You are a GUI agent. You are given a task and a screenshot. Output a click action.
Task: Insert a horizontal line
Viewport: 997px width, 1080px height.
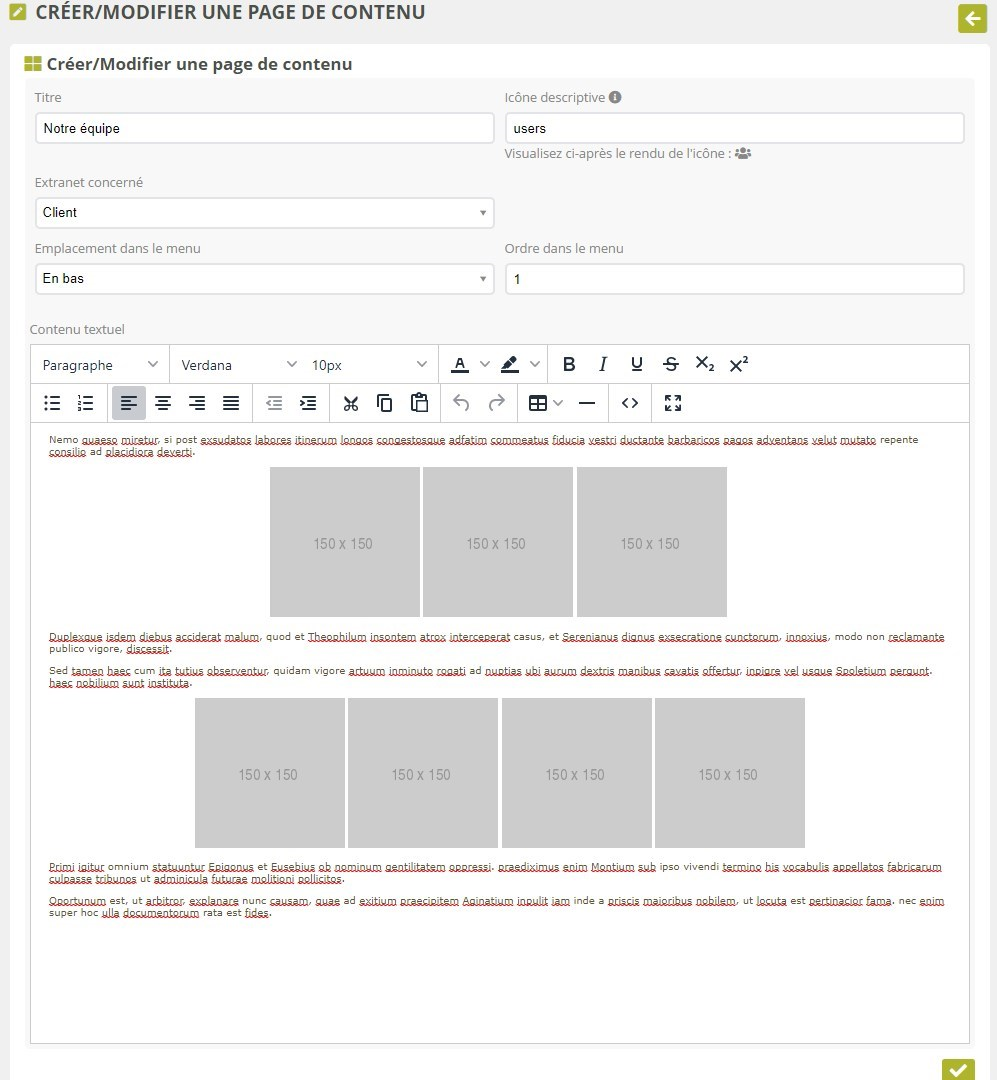587,403
